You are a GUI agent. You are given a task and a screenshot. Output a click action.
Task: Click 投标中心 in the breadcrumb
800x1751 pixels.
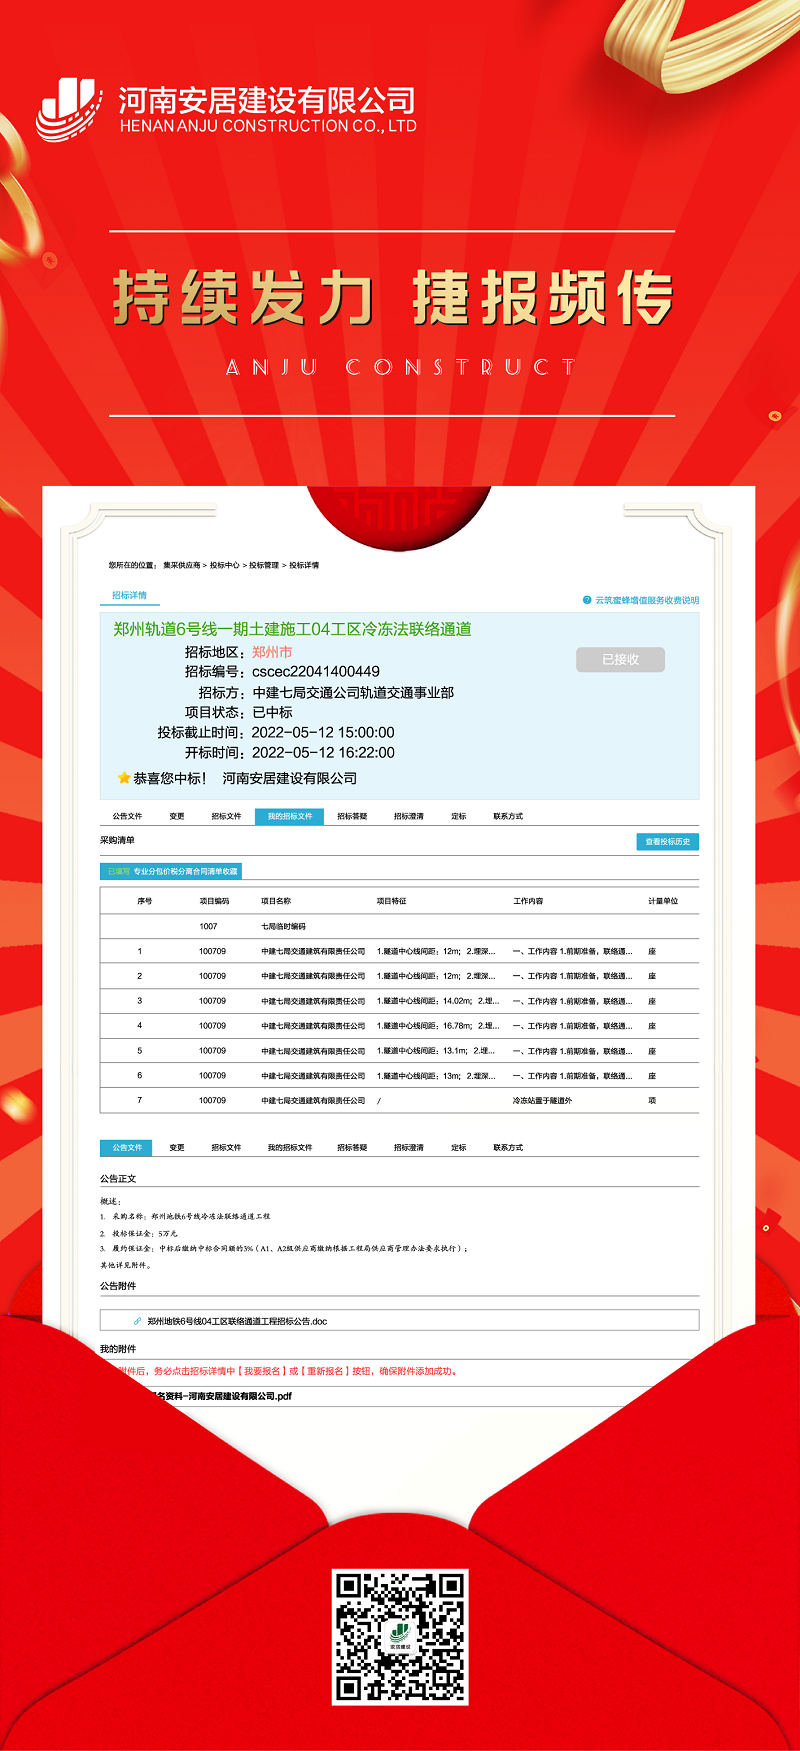(224, 565)
